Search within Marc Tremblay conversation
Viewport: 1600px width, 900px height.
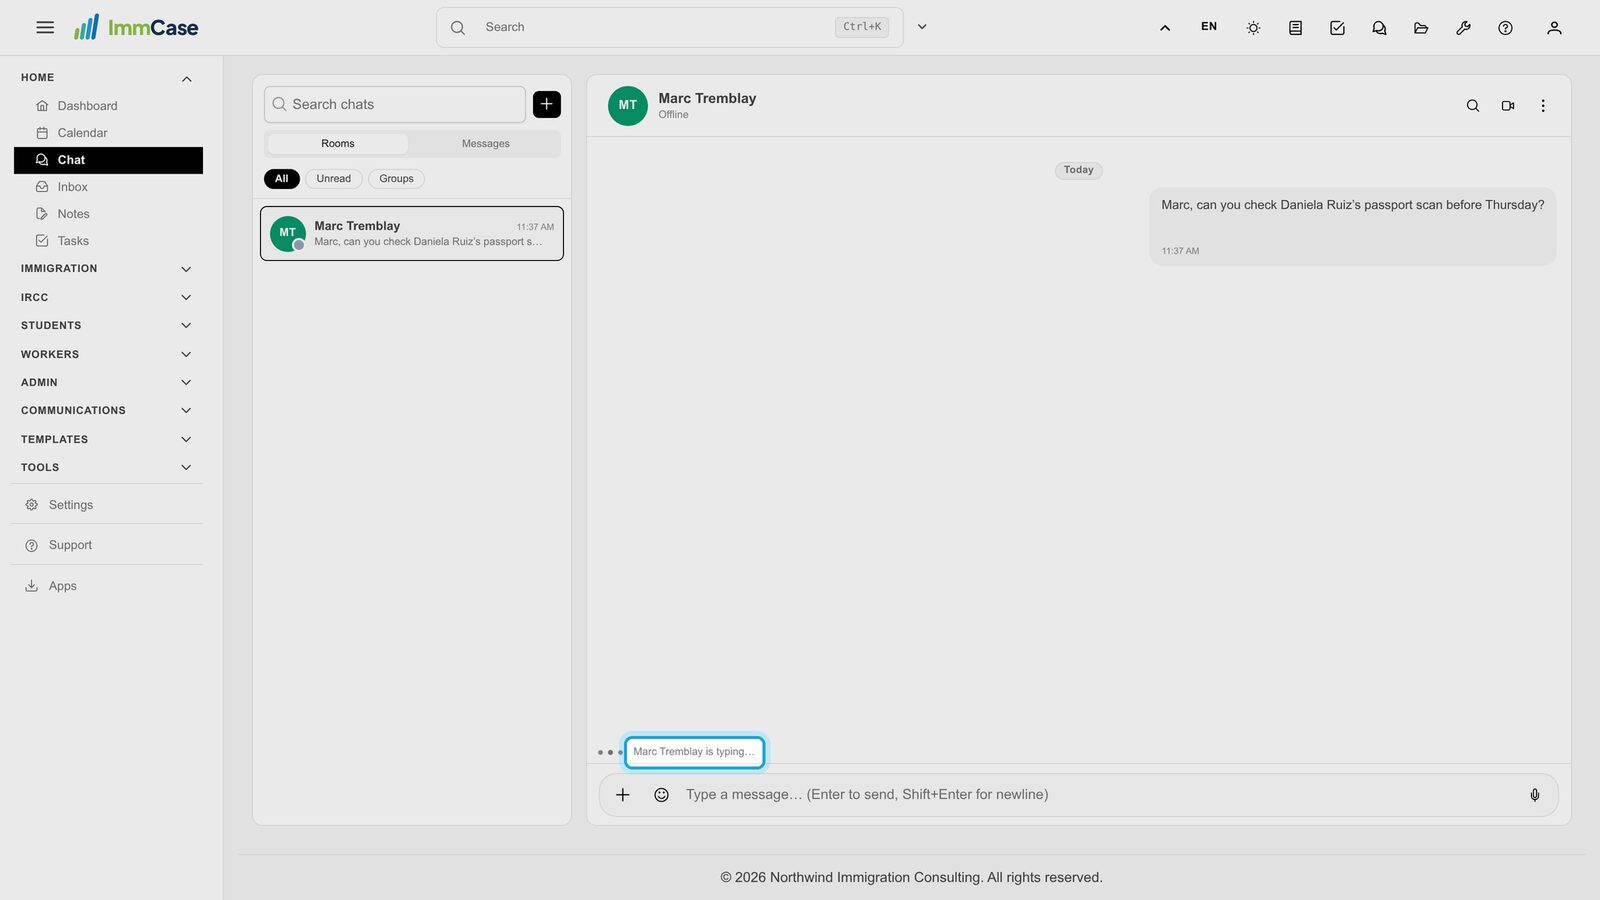[x=1473, y=106]
